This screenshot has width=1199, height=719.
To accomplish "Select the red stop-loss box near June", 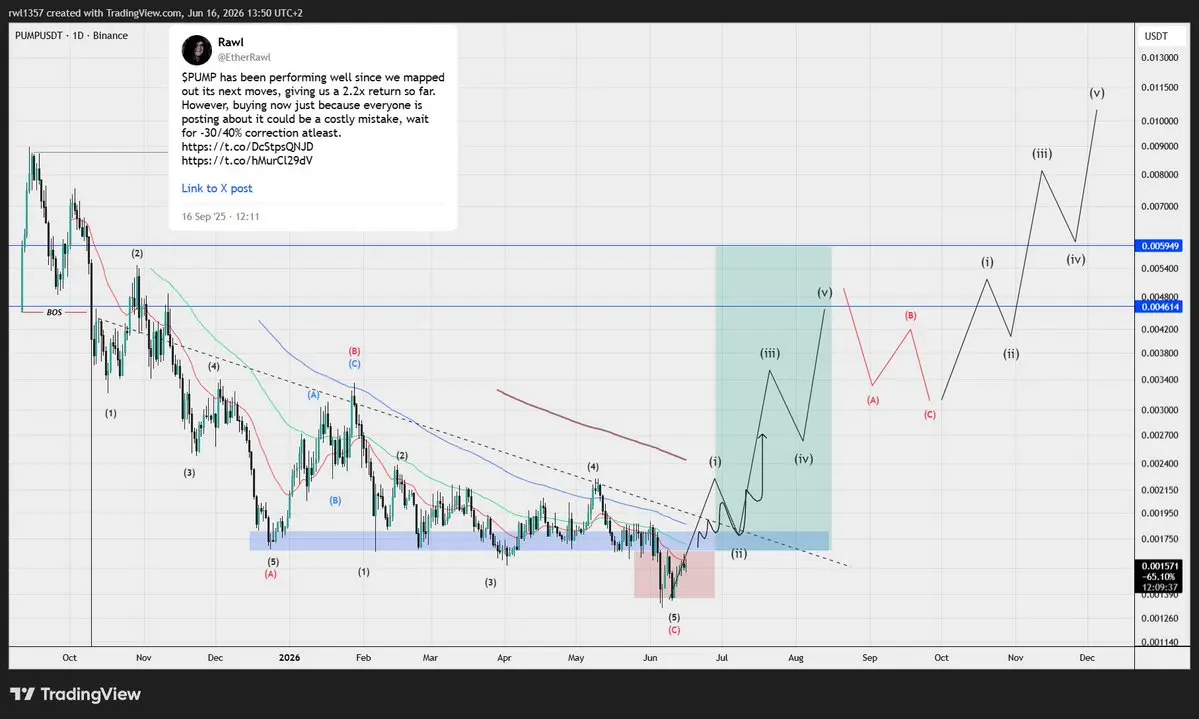I will click(x=674, y=574).
